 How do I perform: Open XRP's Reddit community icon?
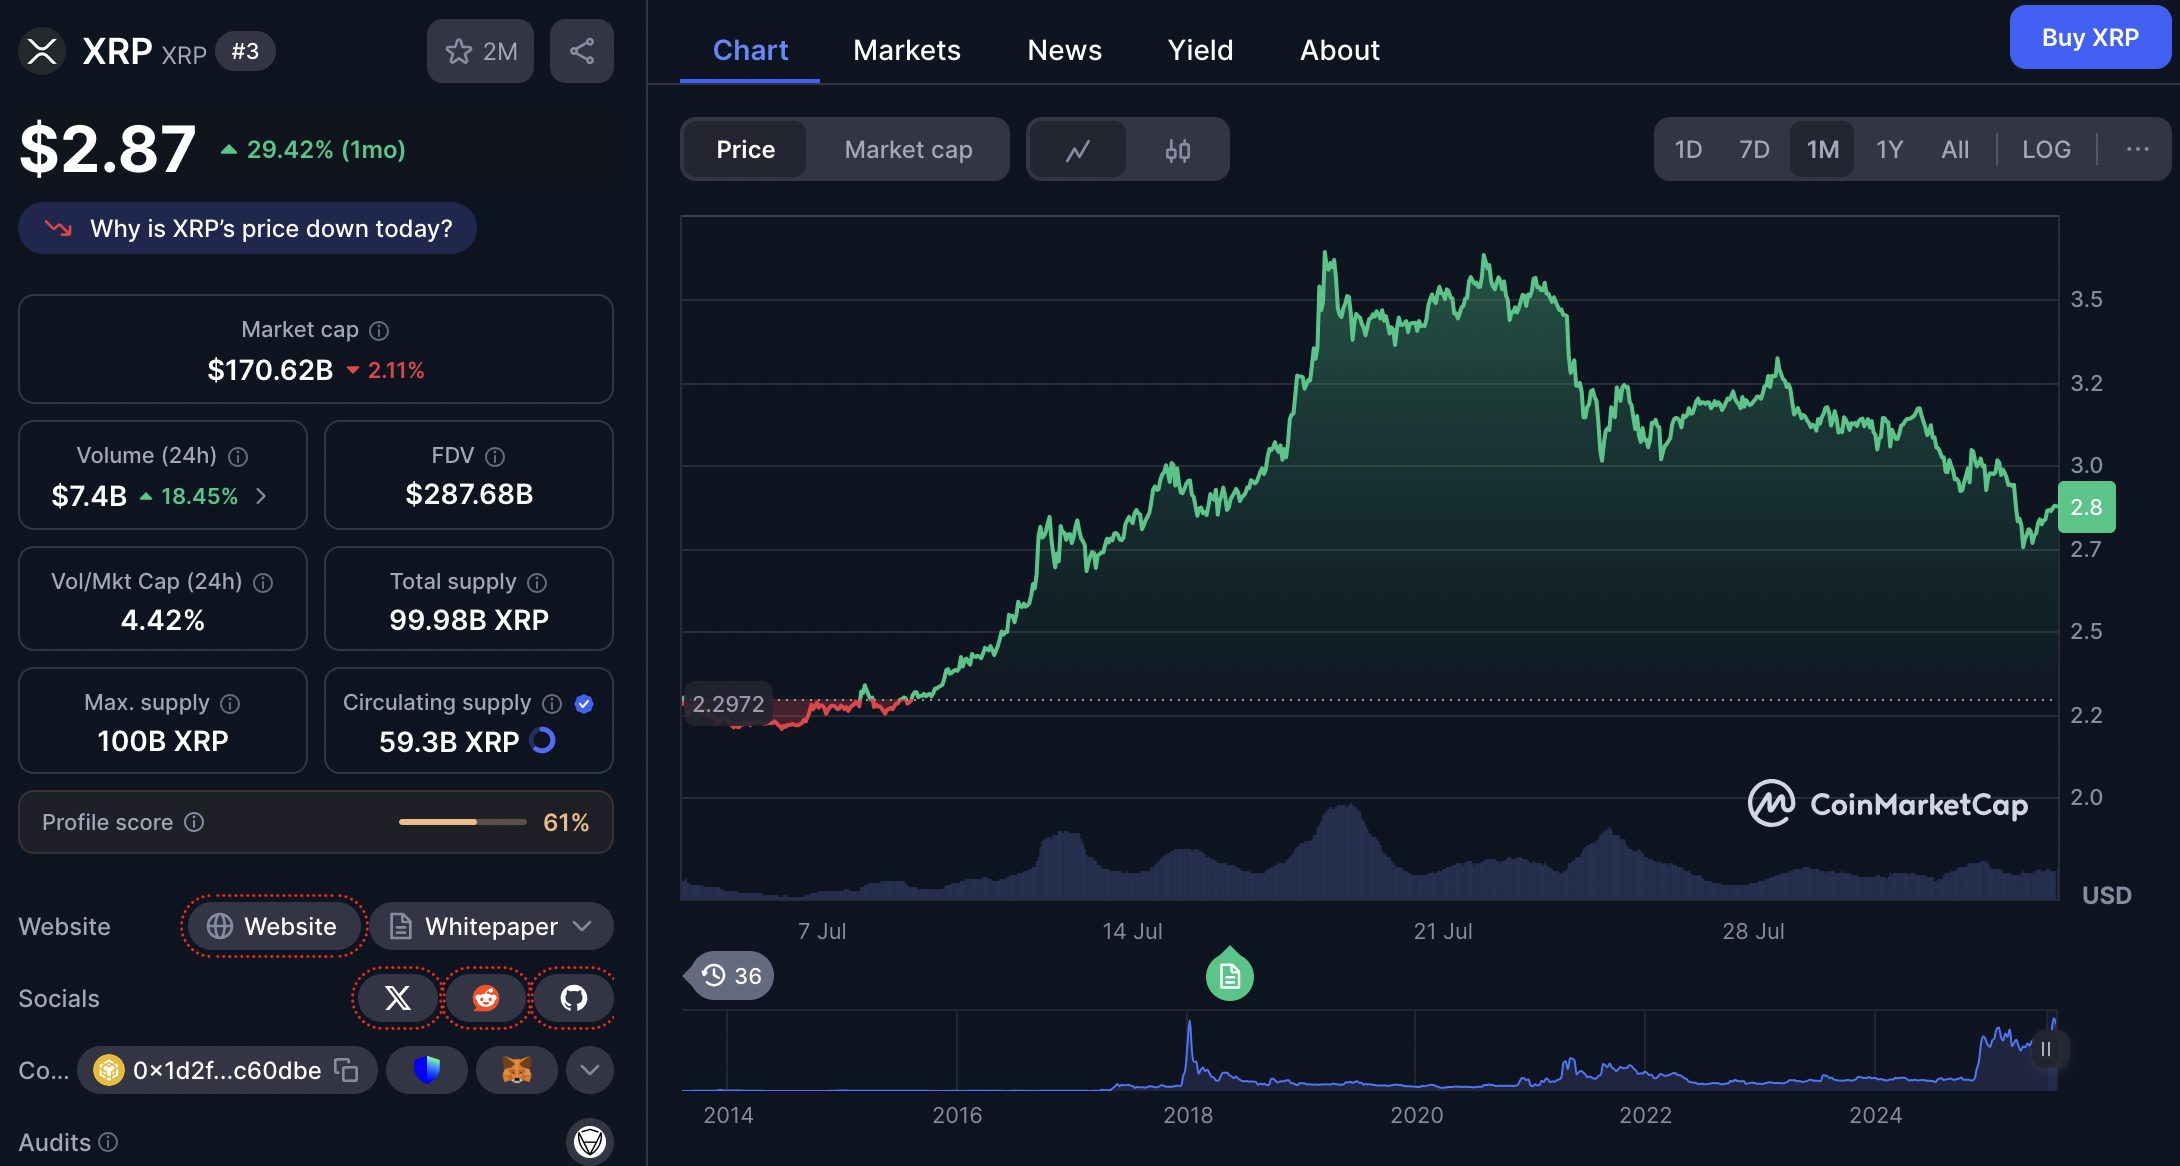tap(485, 997)
